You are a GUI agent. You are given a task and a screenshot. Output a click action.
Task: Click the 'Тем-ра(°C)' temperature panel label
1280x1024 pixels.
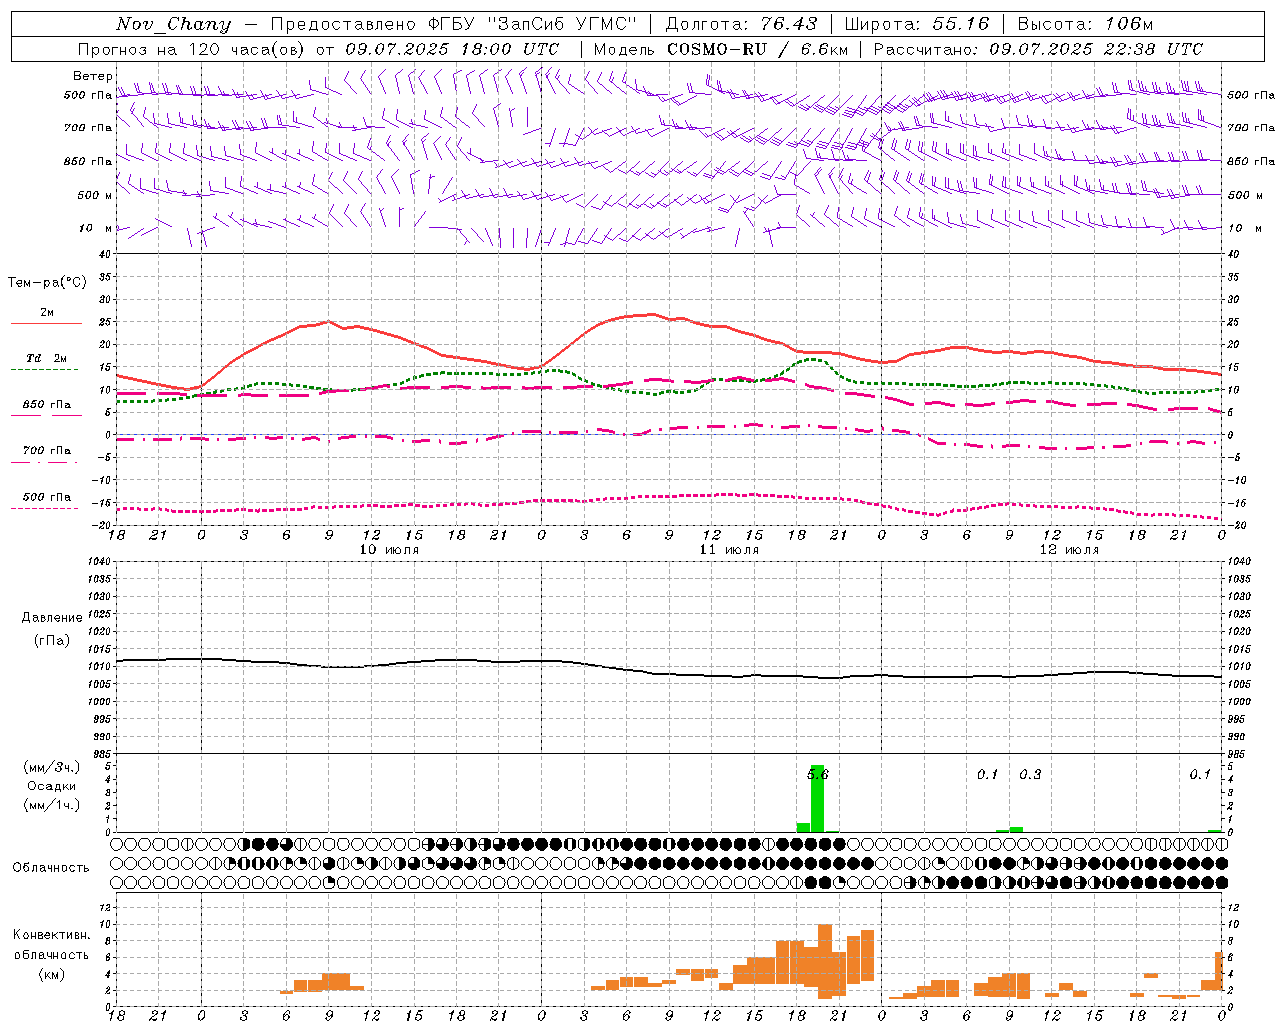47,283
